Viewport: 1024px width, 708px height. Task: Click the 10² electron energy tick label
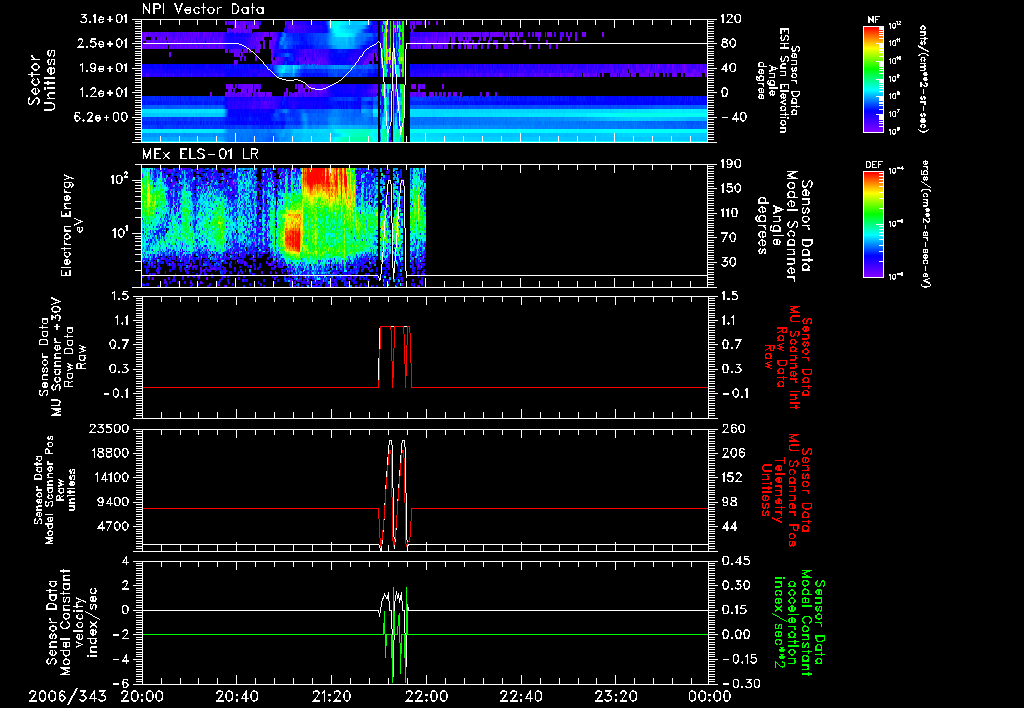pyautogui.click(x=118, y=178)
